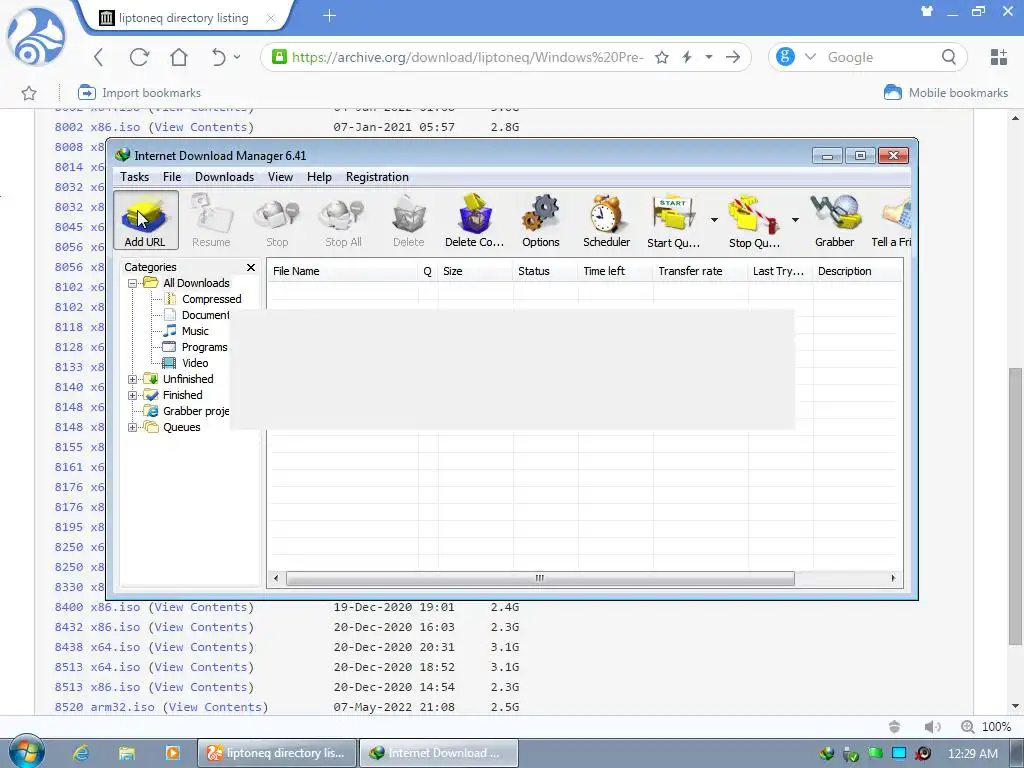Viewport: 1024px width, 768px height.
Task: Click the browser back button
Action: click(99, 57)
